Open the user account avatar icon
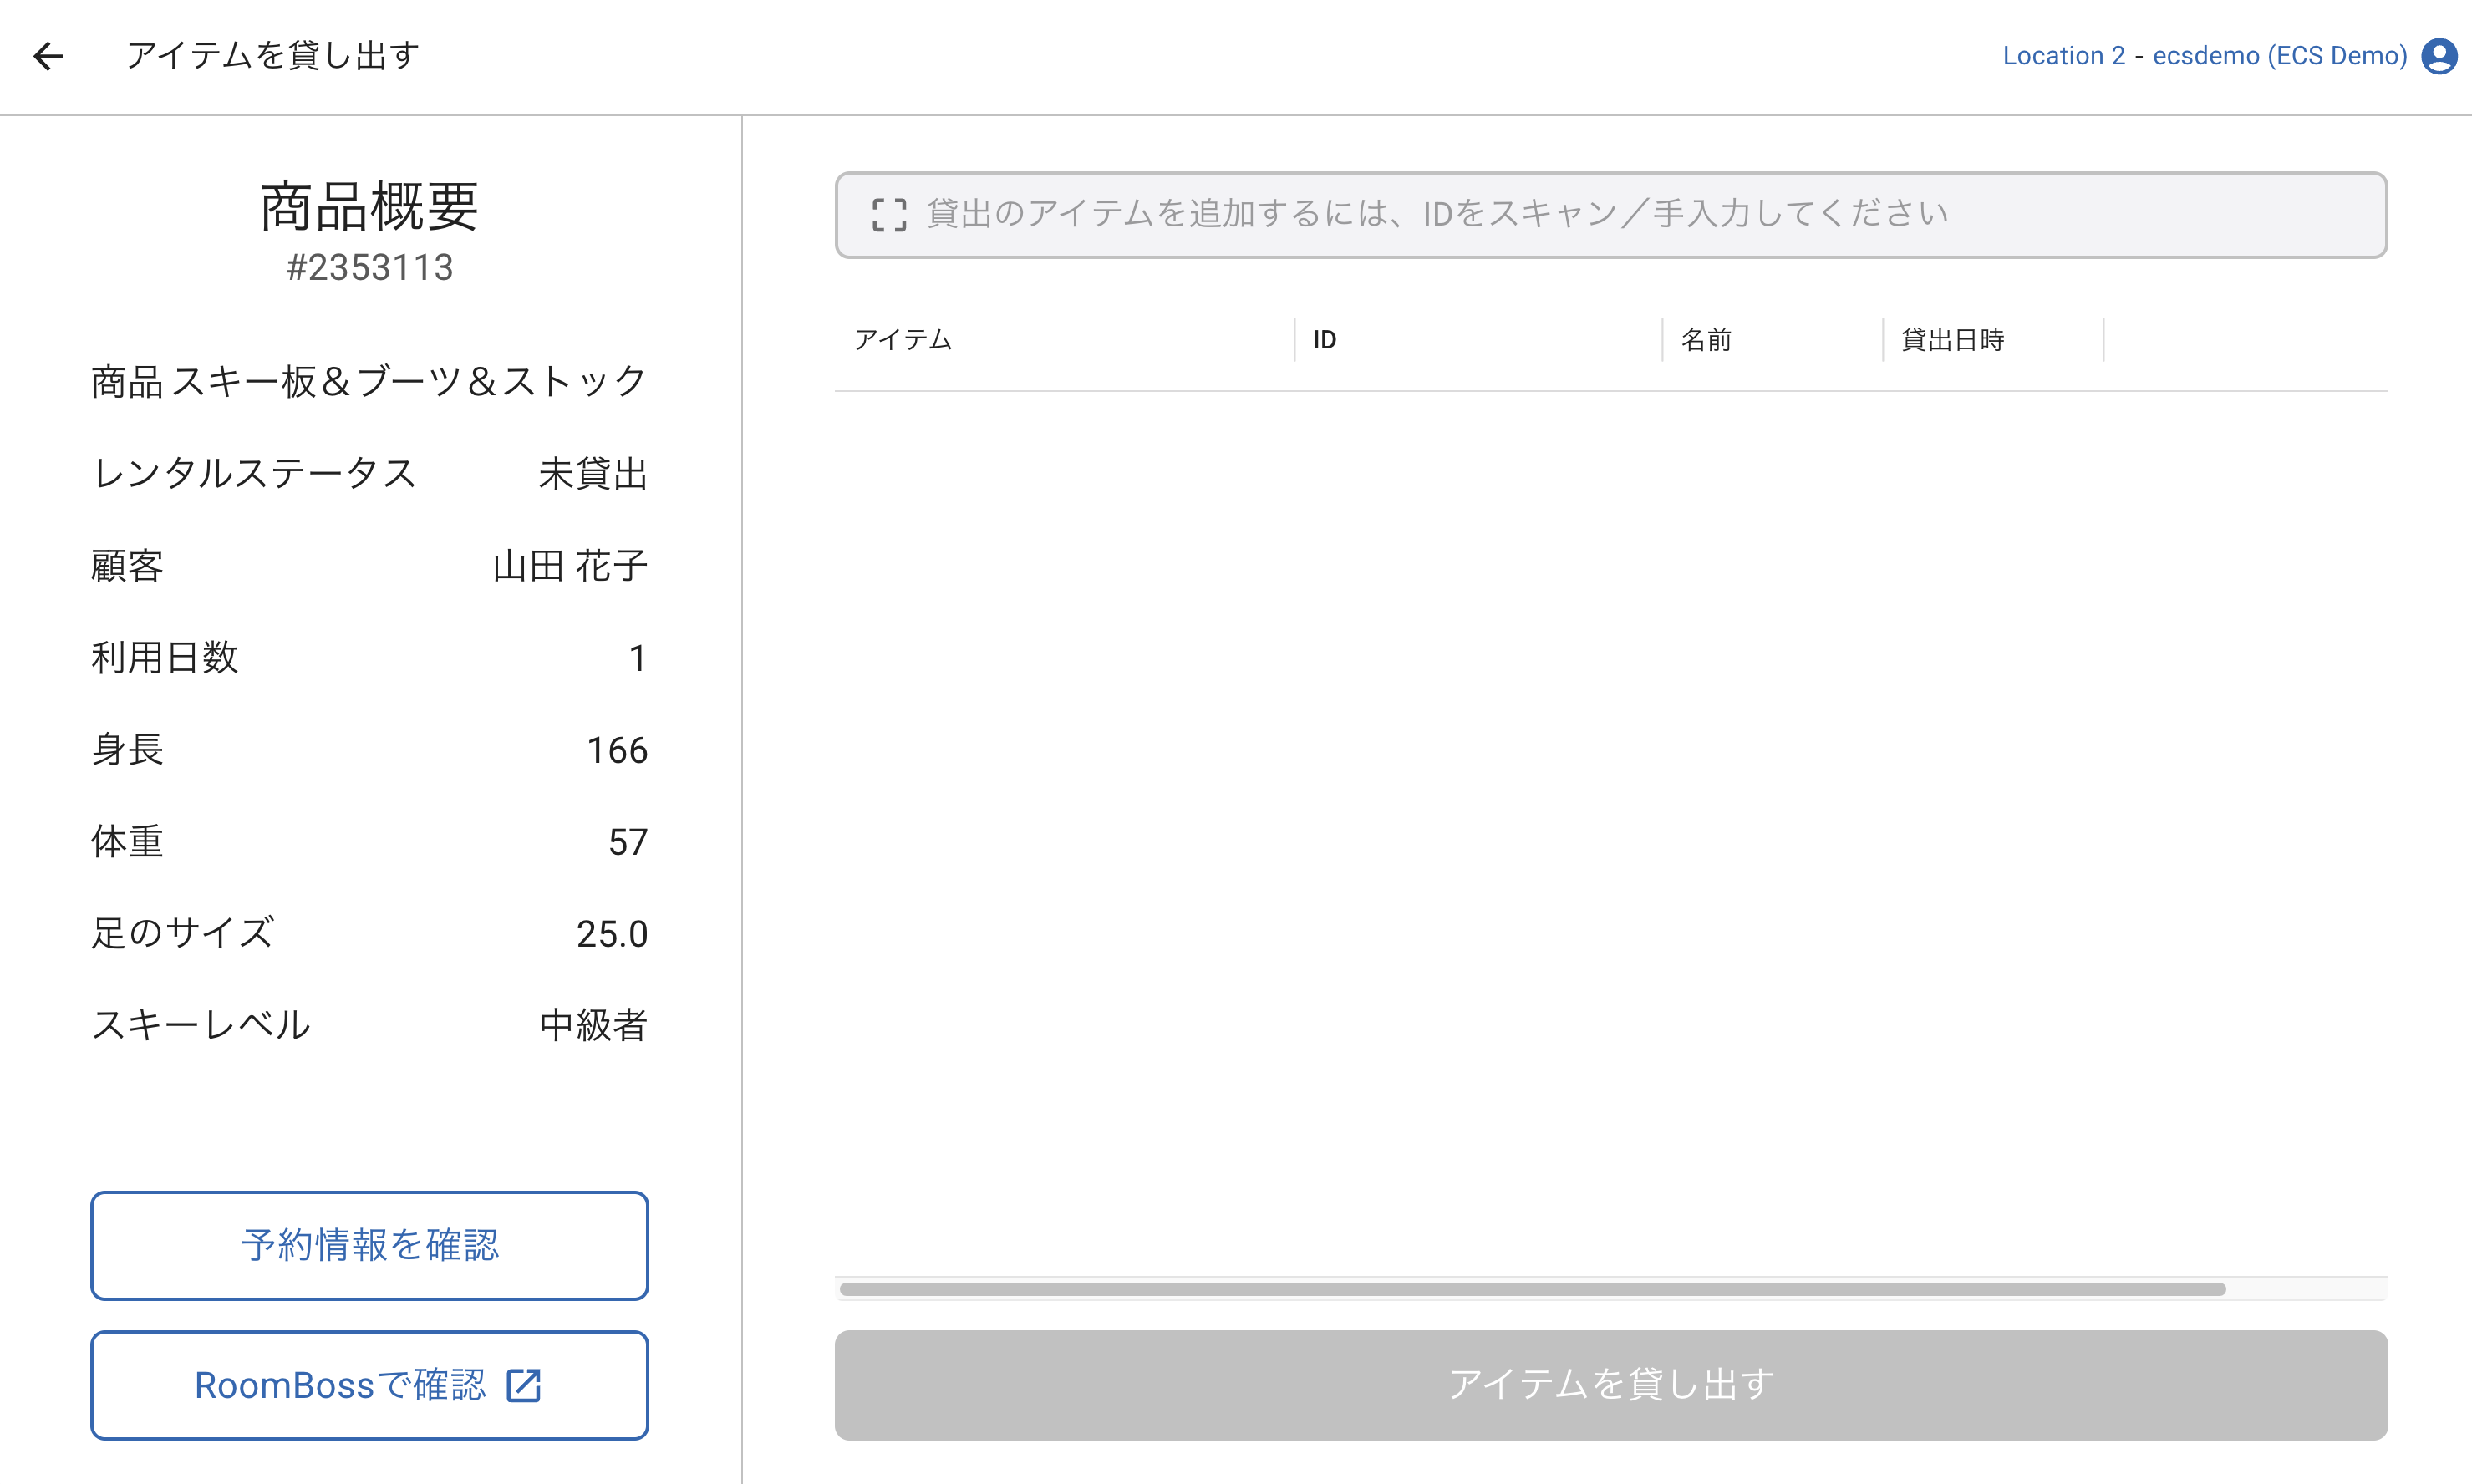The image size is (2472, 1484). (2439, 56)
